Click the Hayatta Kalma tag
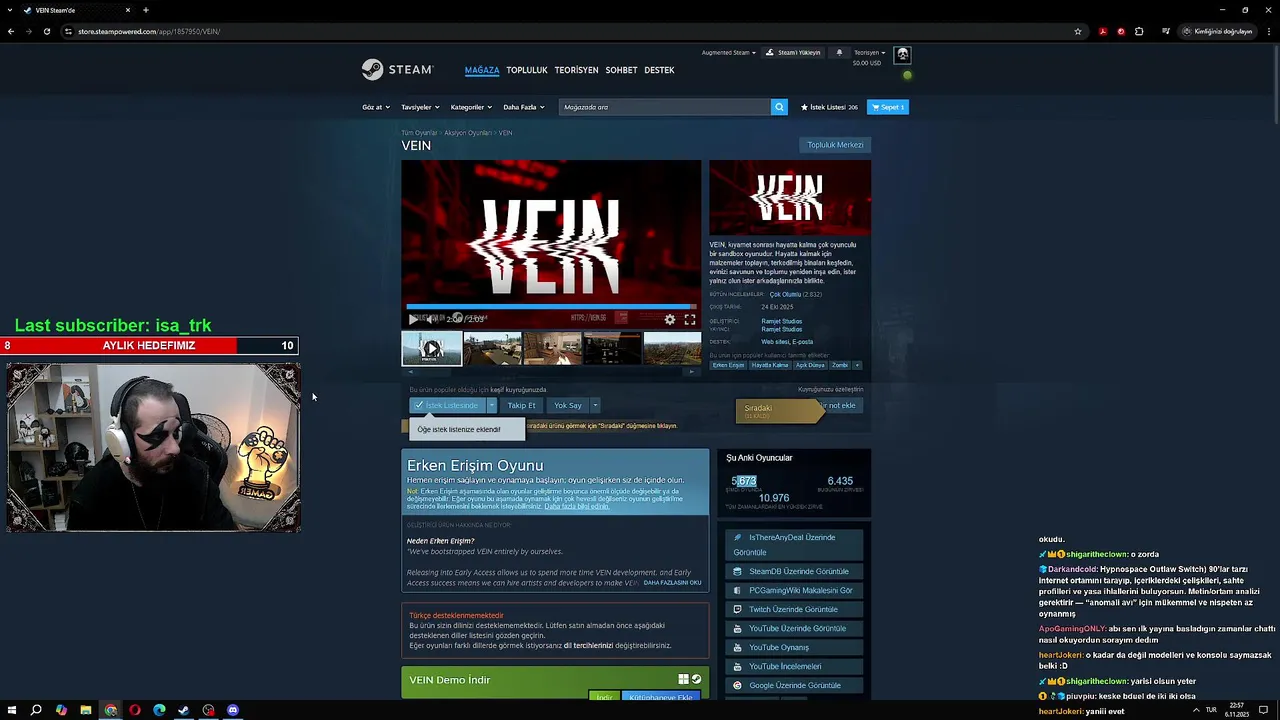1280x720 pixels. tap(770, 365)
